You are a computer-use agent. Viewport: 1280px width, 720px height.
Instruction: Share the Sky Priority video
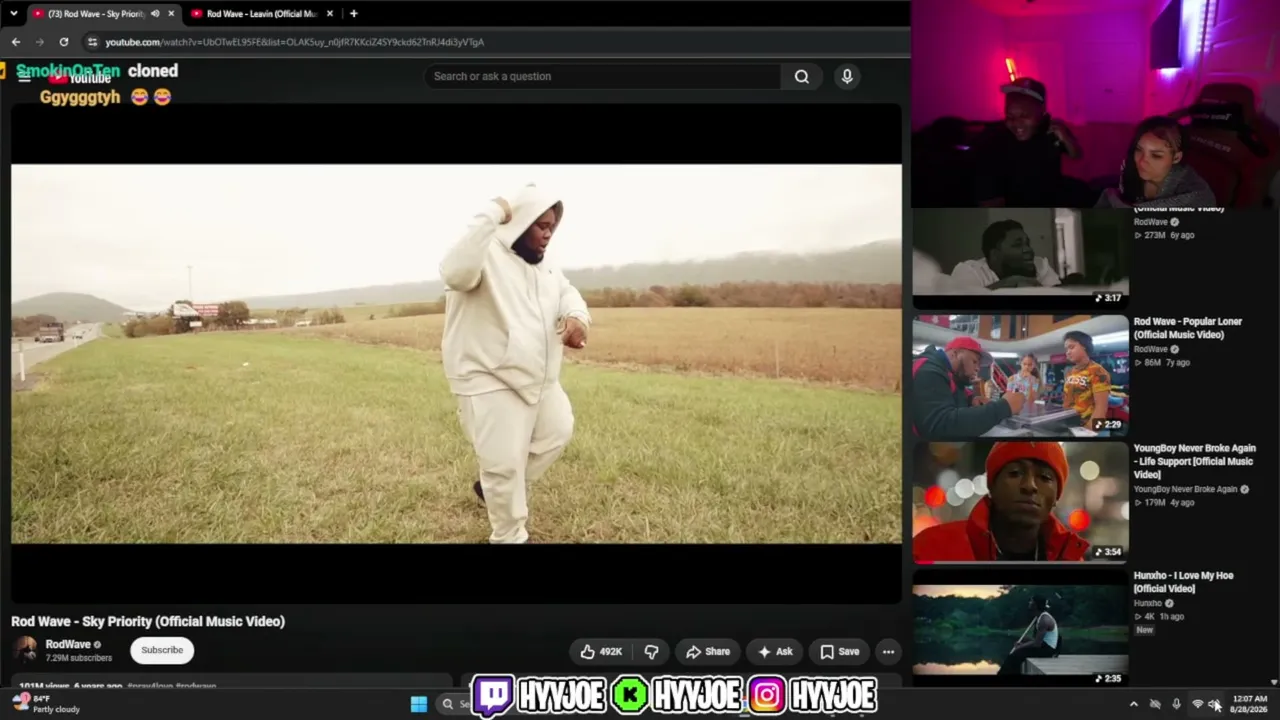(x=707, y=651)
